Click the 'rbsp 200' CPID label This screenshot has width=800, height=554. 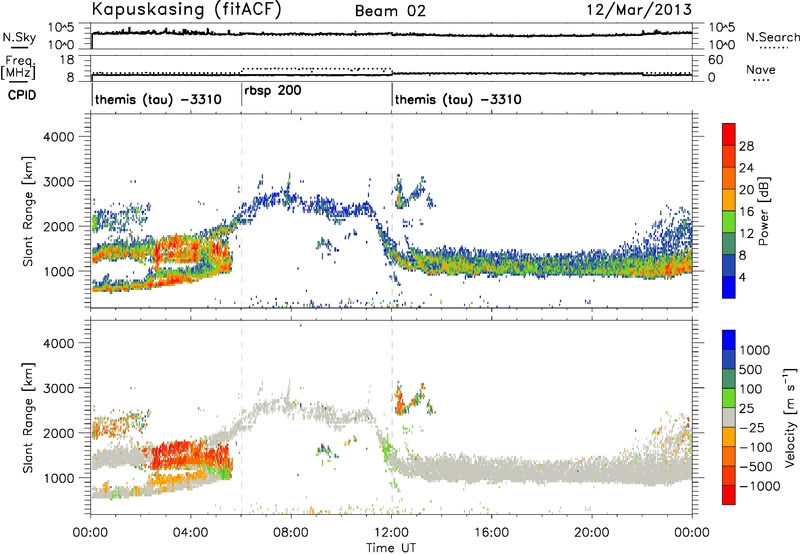pyautogui.click(x=272, y=90)
